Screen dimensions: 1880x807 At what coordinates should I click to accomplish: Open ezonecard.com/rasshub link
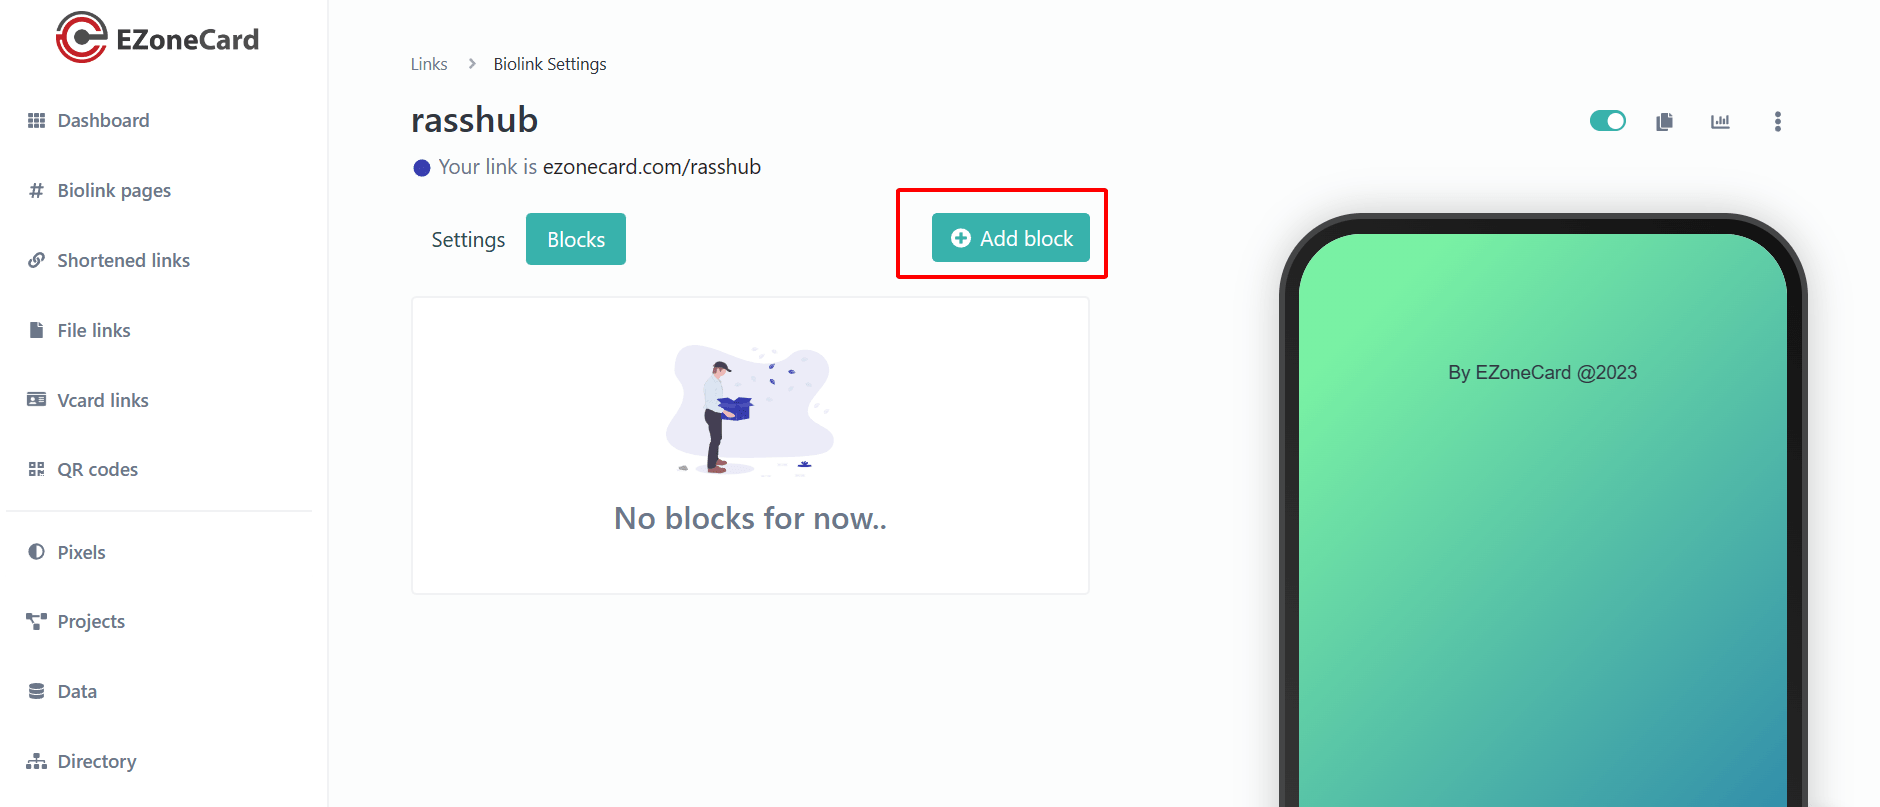pyautogui.click(x=652, y=167)
